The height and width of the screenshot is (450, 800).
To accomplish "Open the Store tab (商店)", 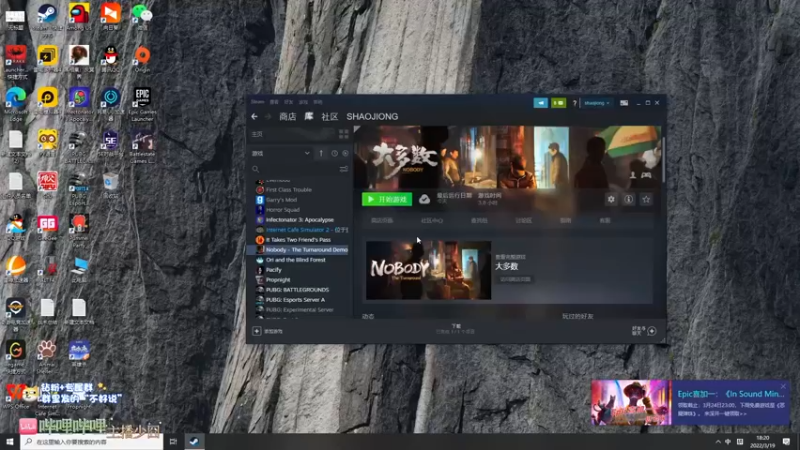I will click(x=287, y=117).
